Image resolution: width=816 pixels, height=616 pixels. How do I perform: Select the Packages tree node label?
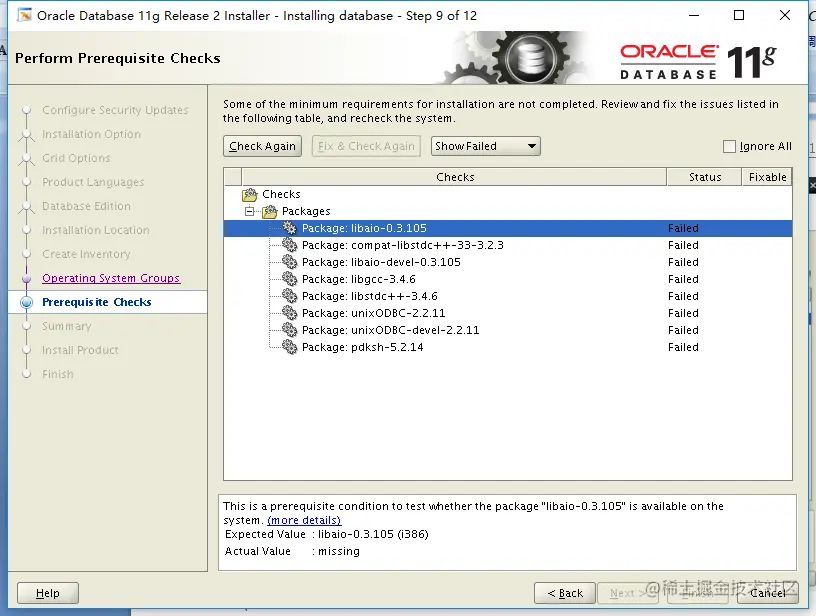tap(306, 211)
